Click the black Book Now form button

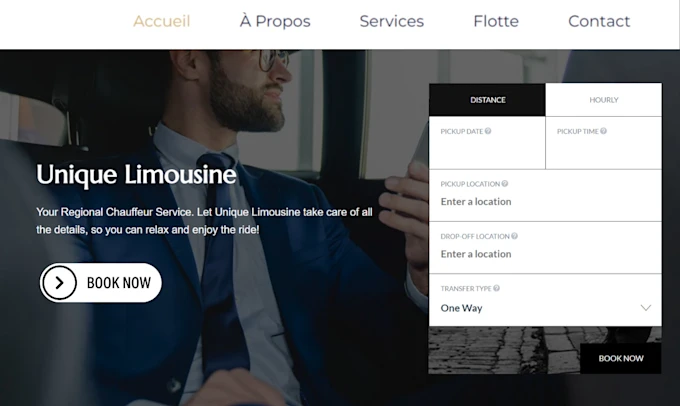pyautogui.click(x=621, y=358)
